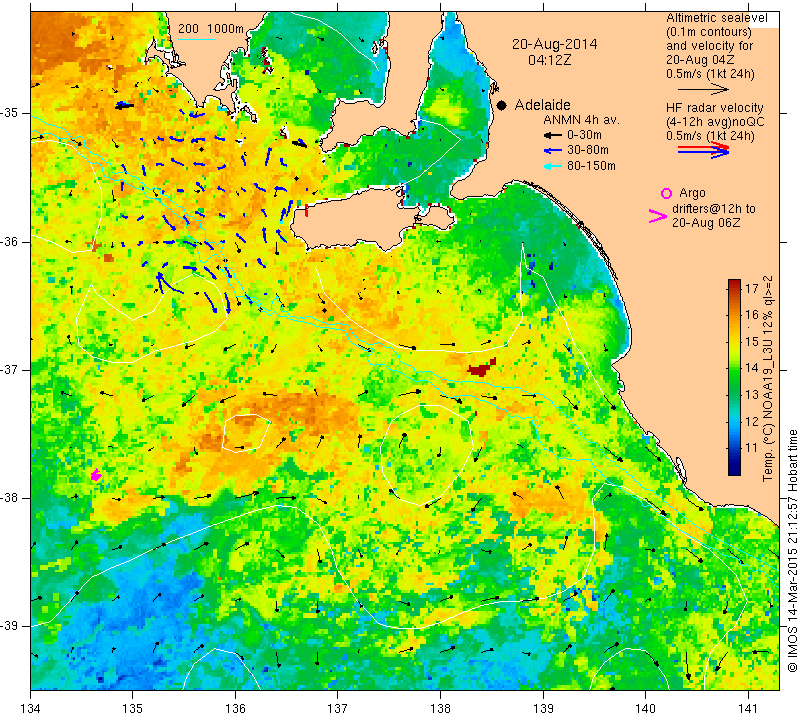Click the red-blue HF radar velocity arrow
This screenshot has height=720, width=800.
coord(703,150)
